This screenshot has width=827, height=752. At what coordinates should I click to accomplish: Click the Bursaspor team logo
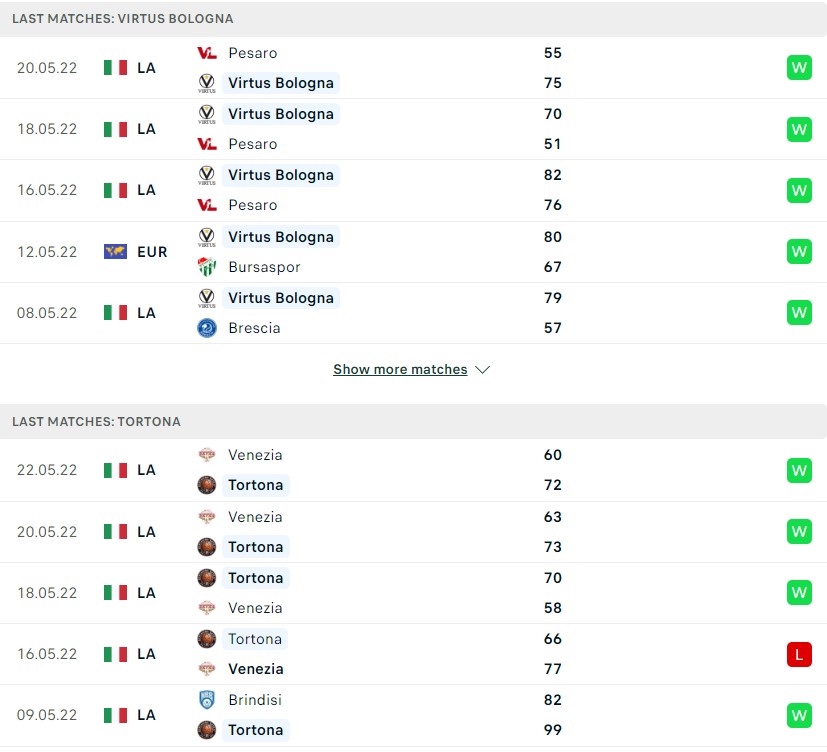(x=207, y=267)
